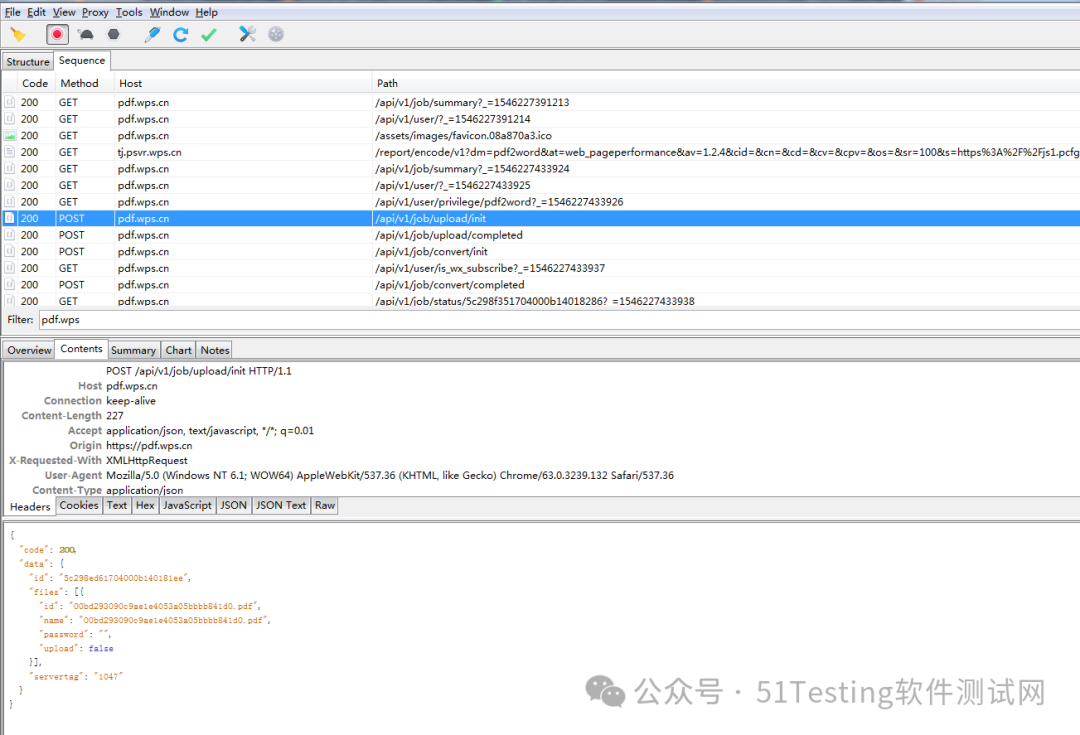Switch to the Text sub-tab
This screenshot has height=735, width=1080.
[x=117, y=505]
